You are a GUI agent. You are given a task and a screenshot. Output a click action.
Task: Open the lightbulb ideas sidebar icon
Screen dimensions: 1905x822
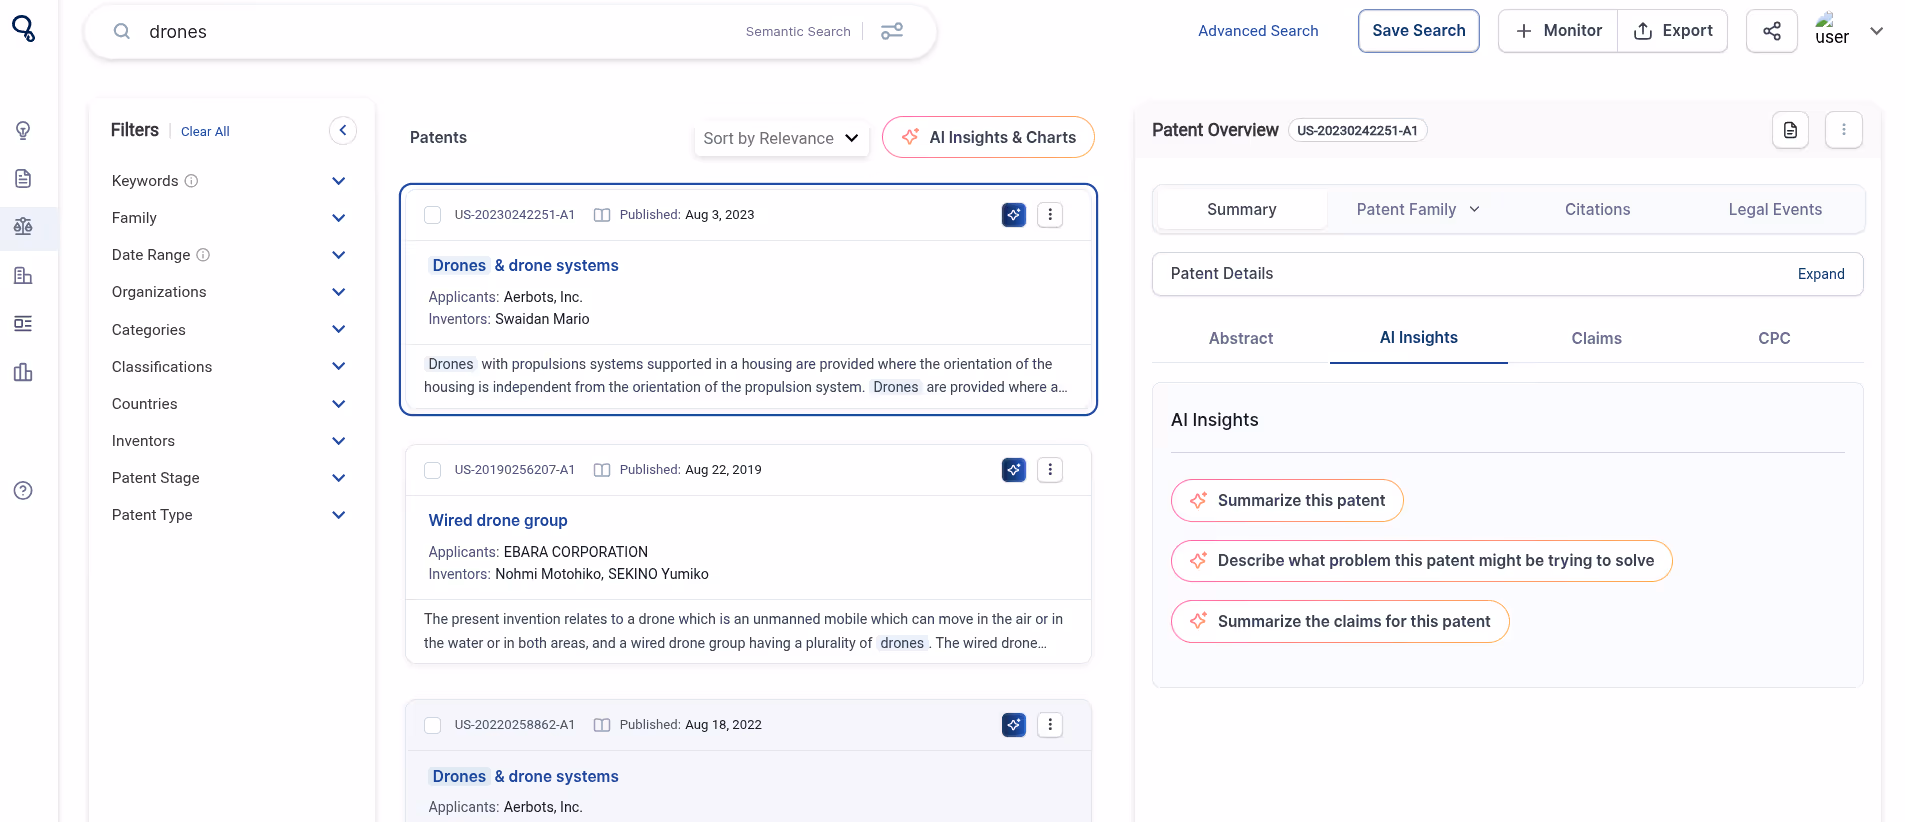23,130
